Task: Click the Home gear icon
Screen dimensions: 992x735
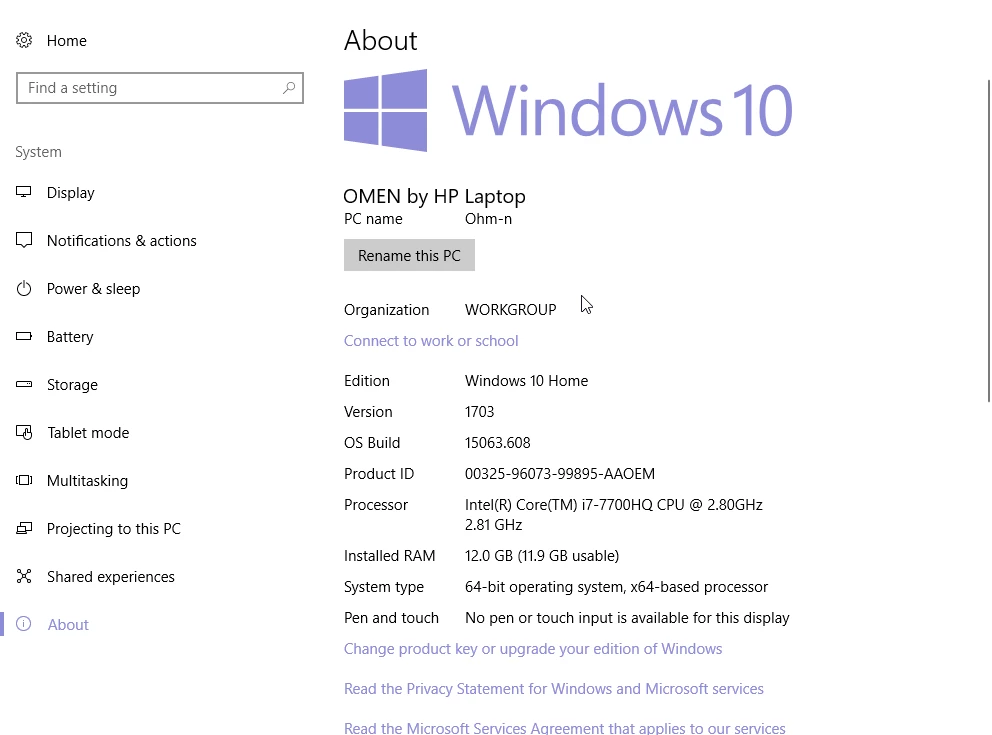Action: pyautogui.click(x=24, y=40)
